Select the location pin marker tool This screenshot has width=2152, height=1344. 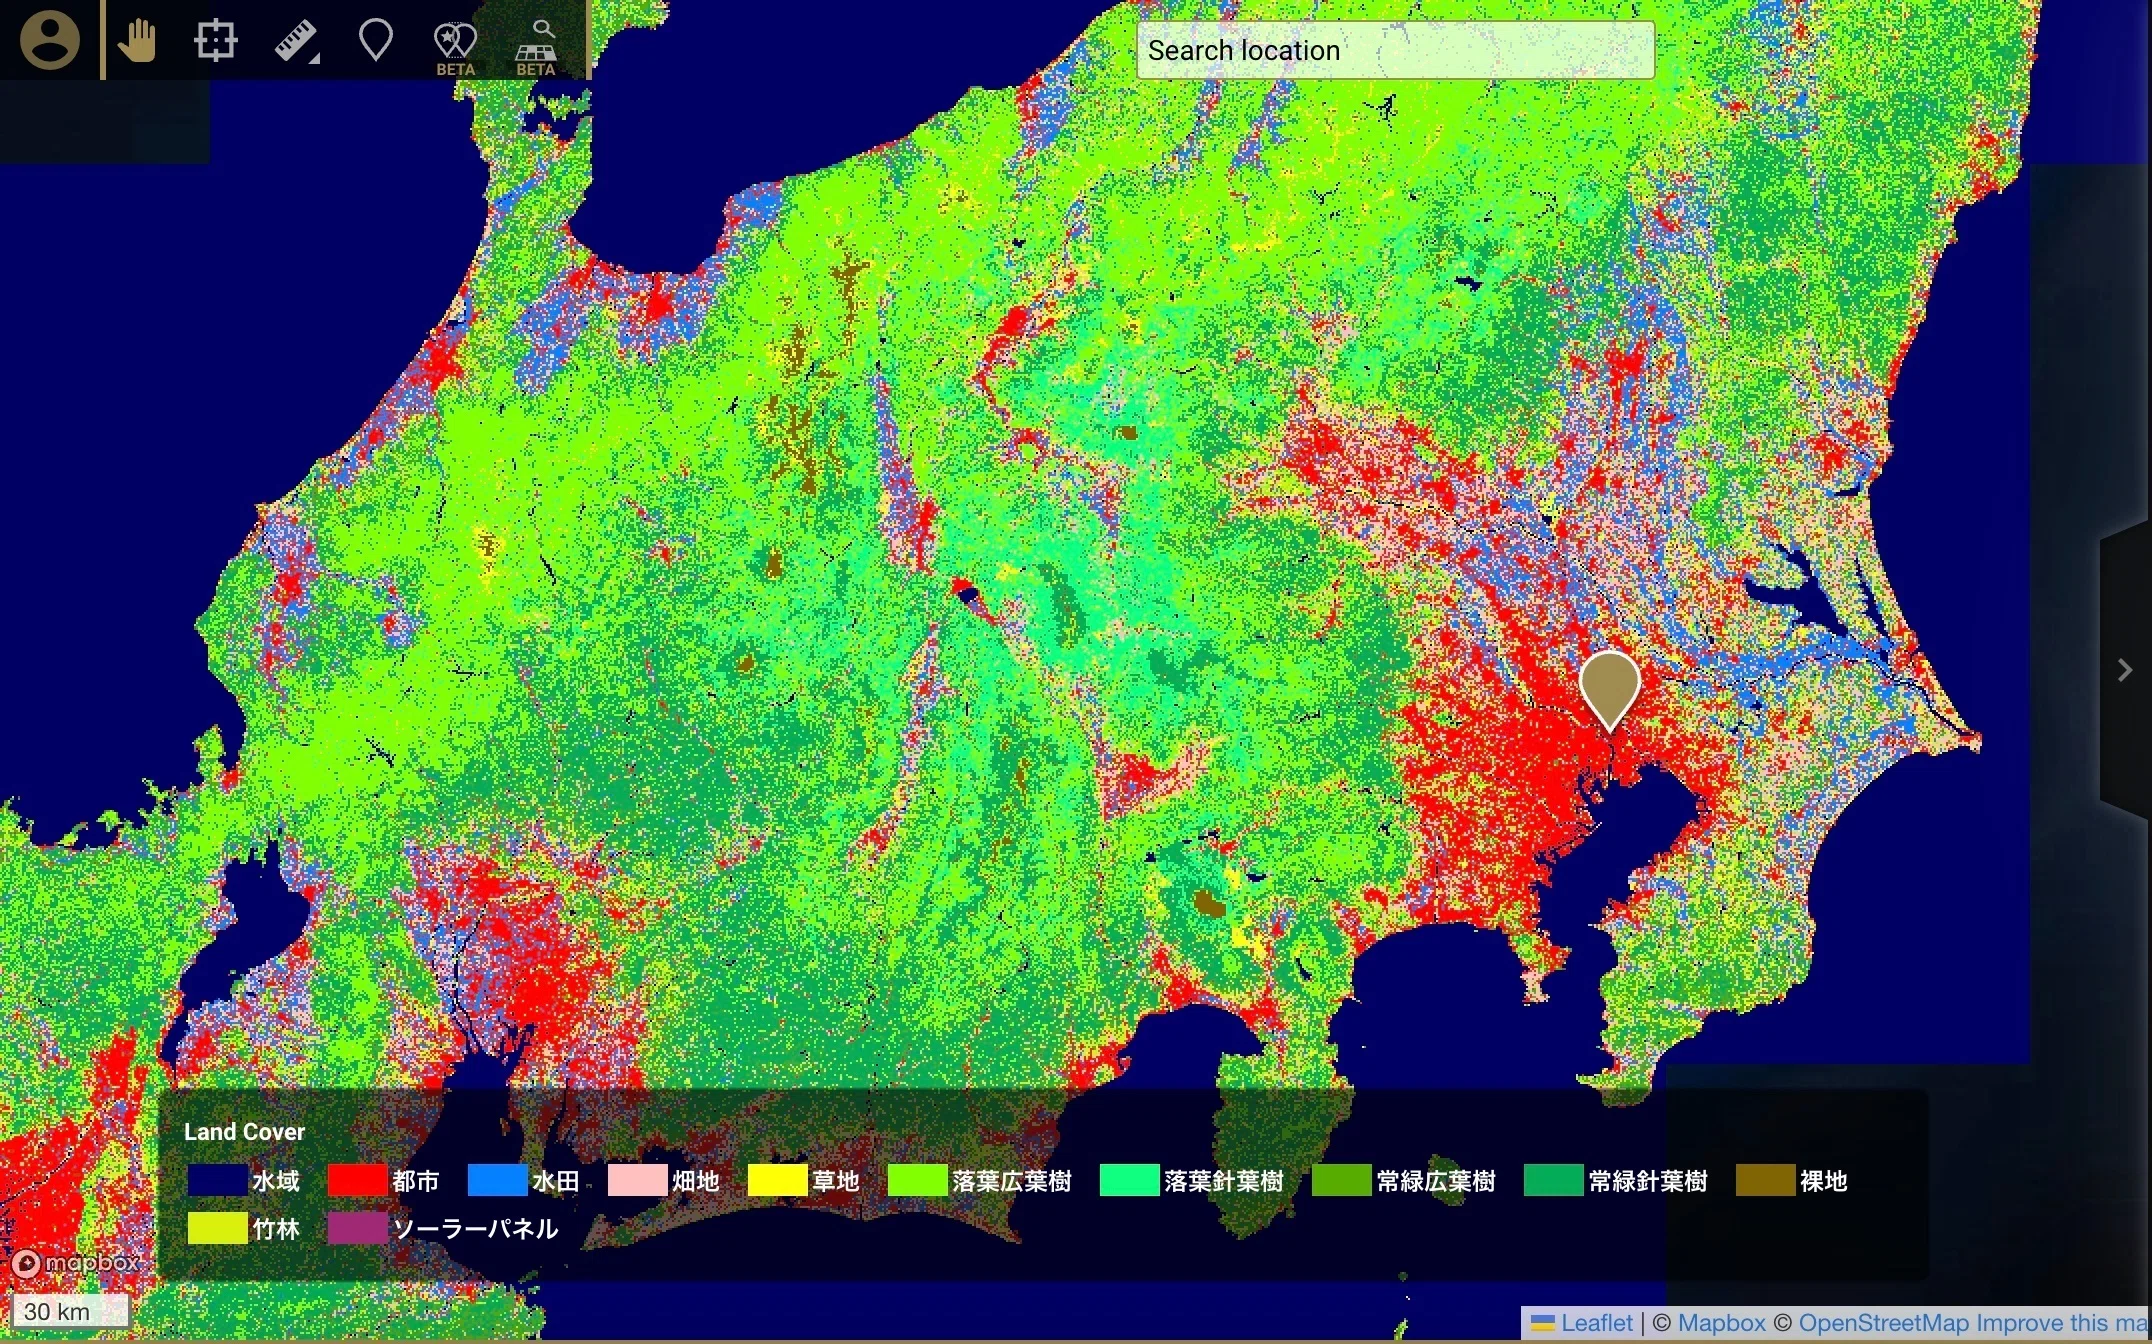[x=375, y=41]
